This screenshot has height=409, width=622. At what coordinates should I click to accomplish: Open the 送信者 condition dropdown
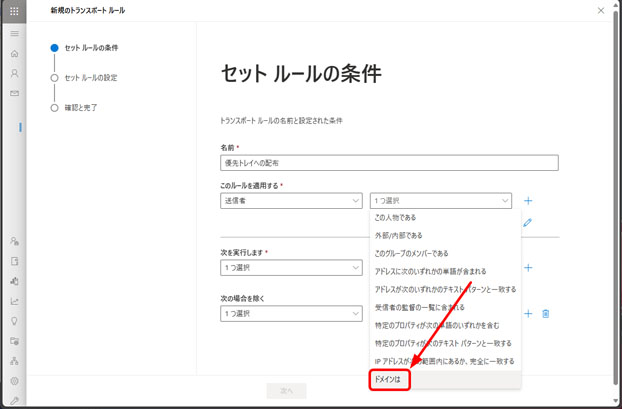291,201
